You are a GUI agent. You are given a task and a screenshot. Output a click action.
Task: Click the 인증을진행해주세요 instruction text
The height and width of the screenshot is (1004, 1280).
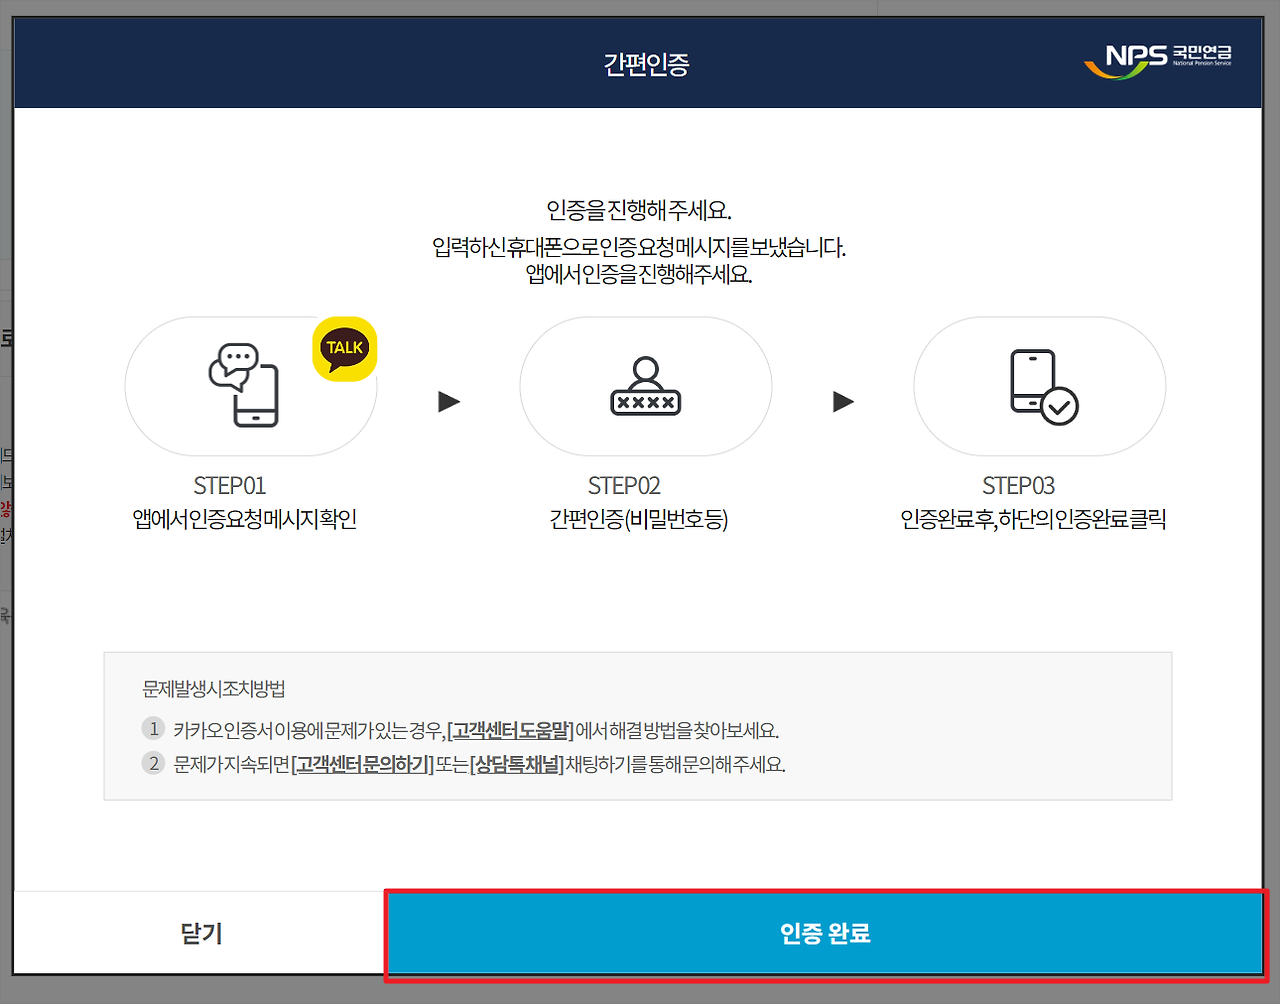tap(640, 207)
